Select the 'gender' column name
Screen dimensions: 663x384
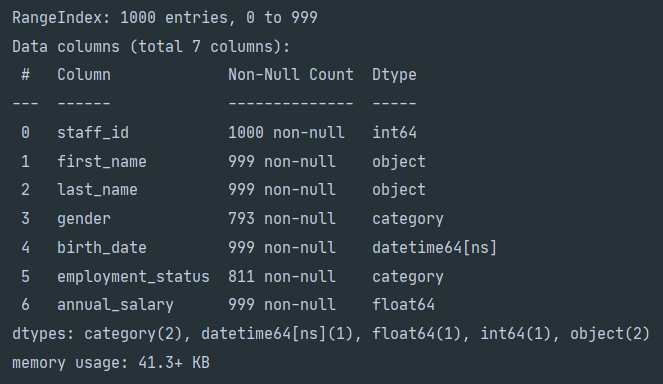[x=84, y=220]
